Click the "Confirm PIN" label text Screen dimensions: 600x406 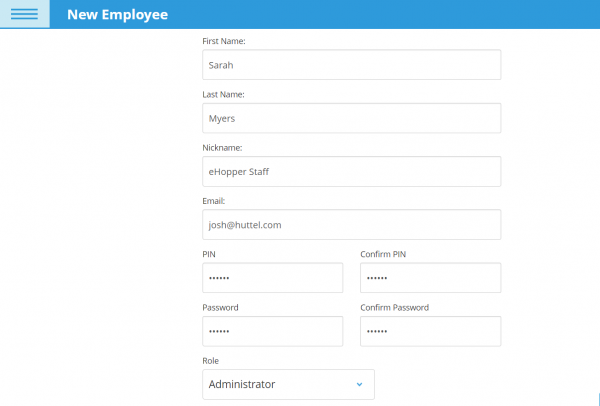pyautogui.click(x=383, y=254)
